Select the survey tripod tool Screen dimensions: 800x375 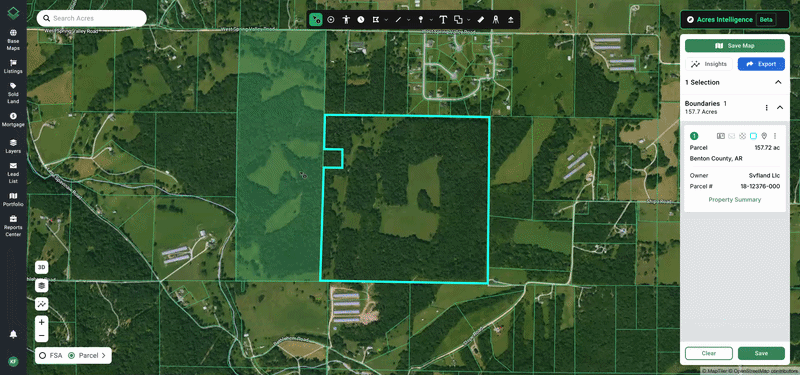(x=495, y=19)
